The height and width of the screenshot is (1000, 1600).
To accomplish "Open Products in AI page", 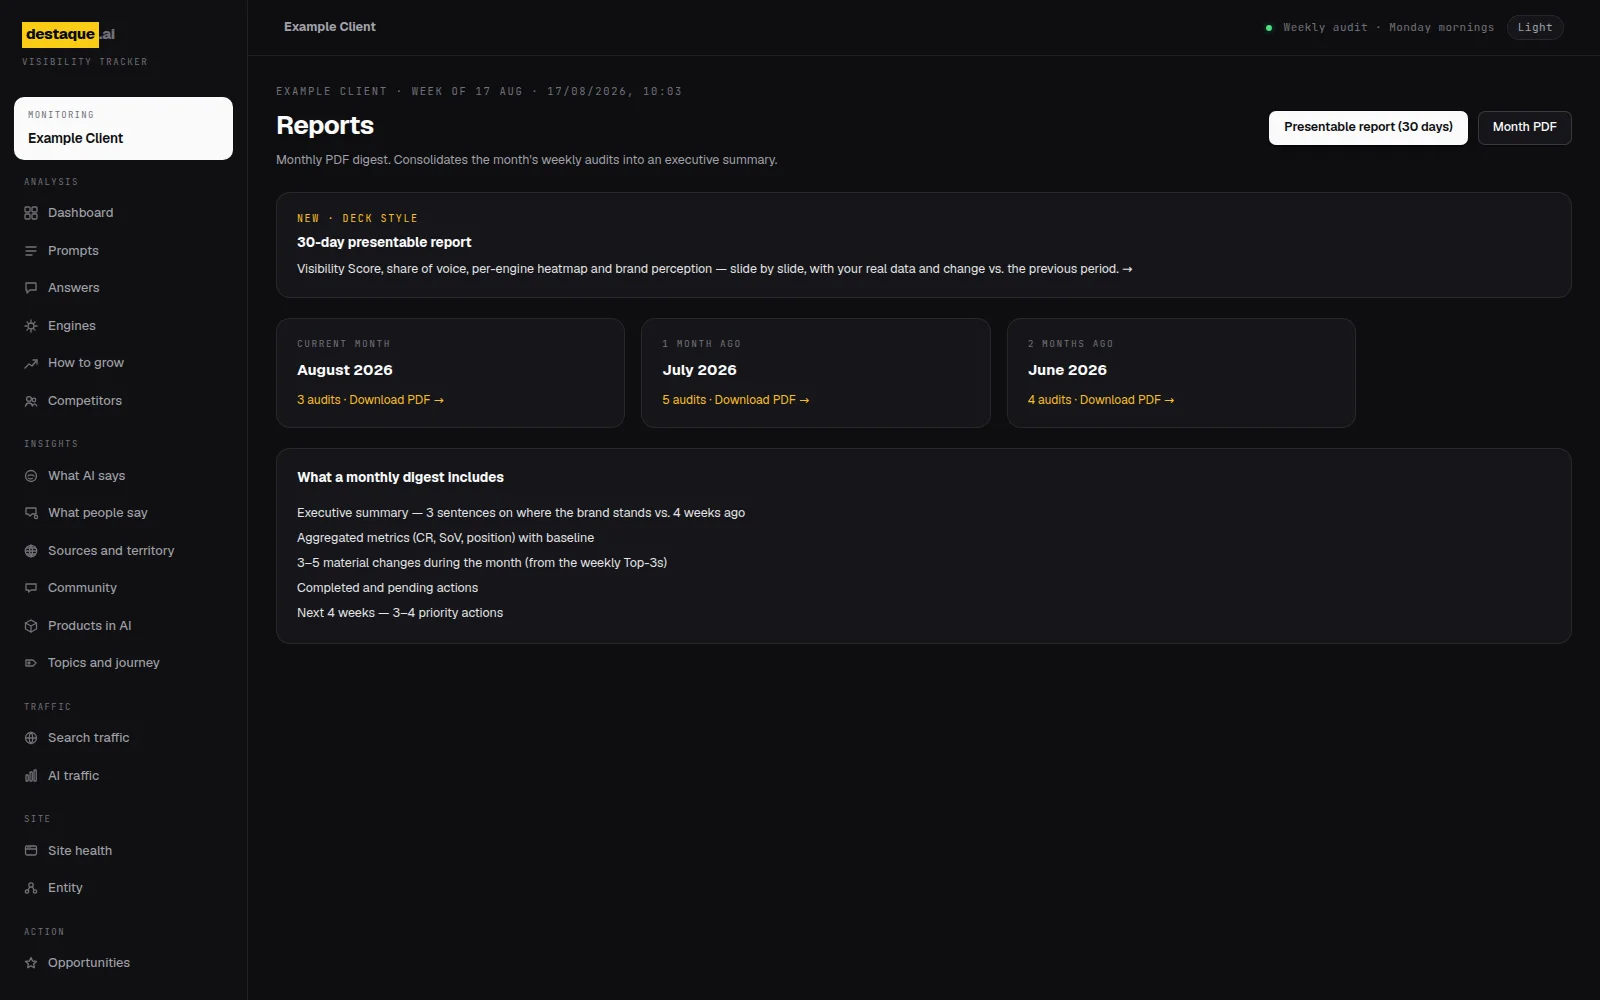I will 123,626.
